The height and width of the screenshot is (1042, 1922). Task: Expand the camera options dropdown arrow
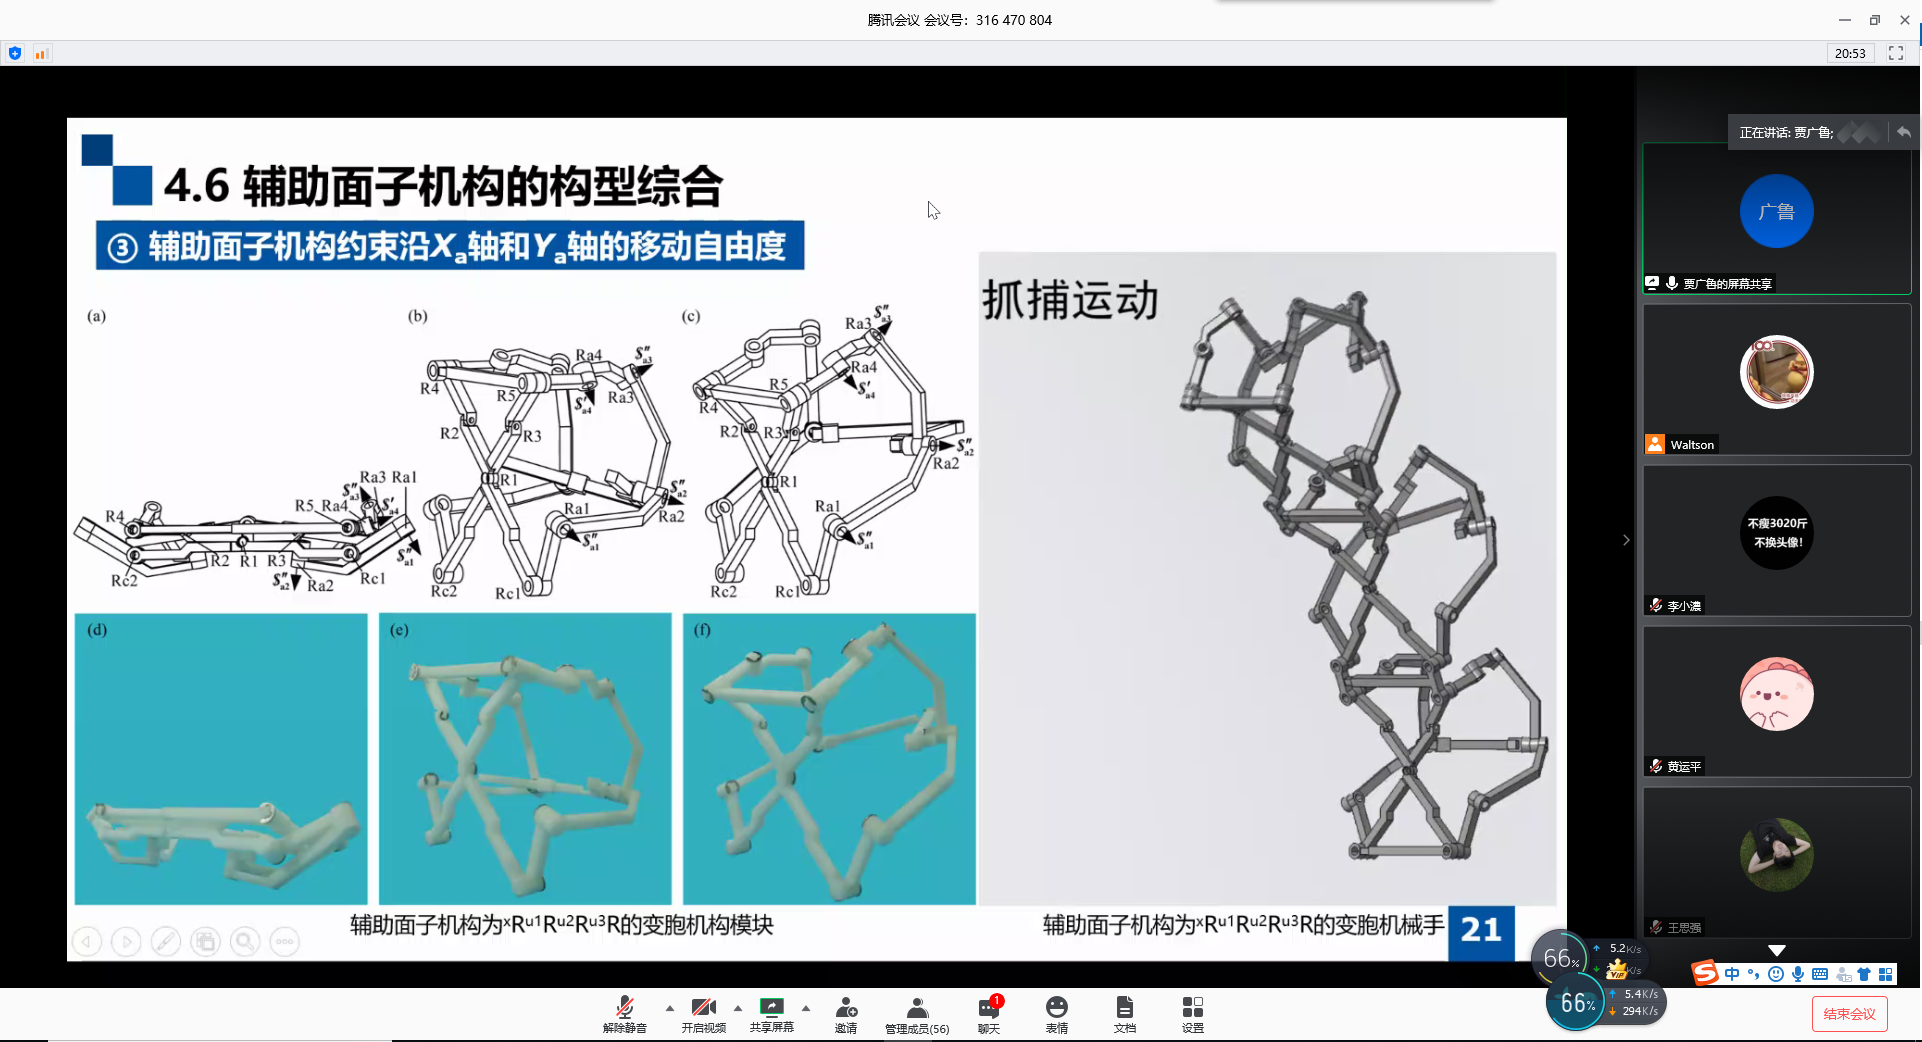(x=737, y=1009)
